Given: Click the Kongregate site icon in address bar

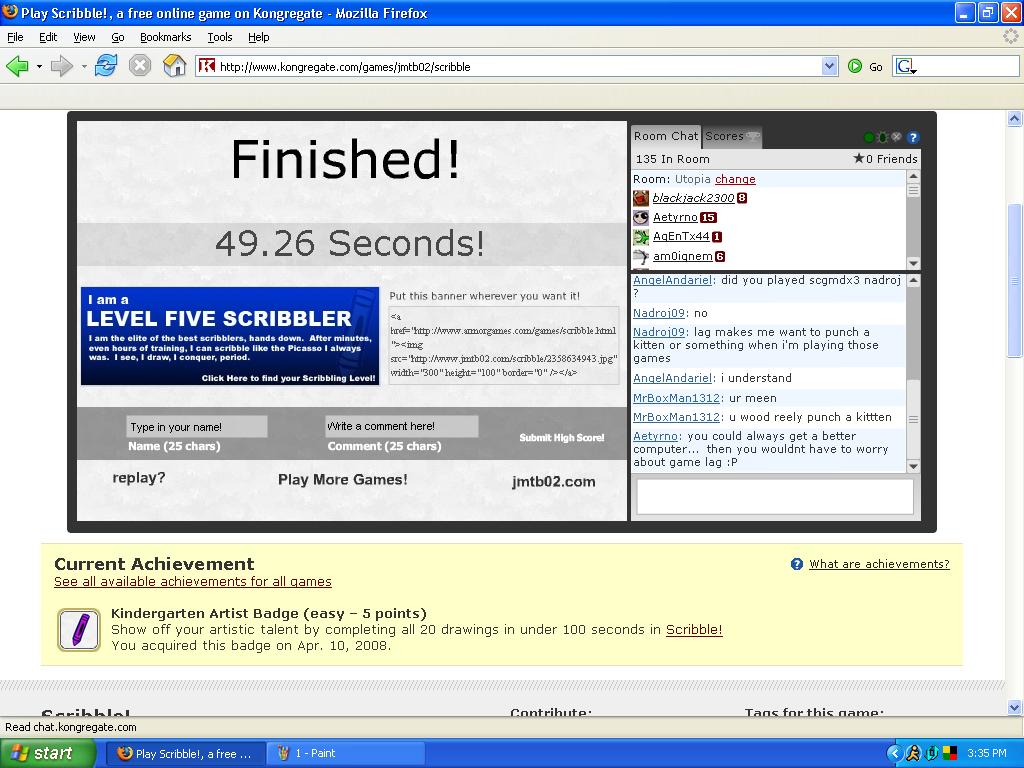Looking at the screenshot, I should 206,66.
